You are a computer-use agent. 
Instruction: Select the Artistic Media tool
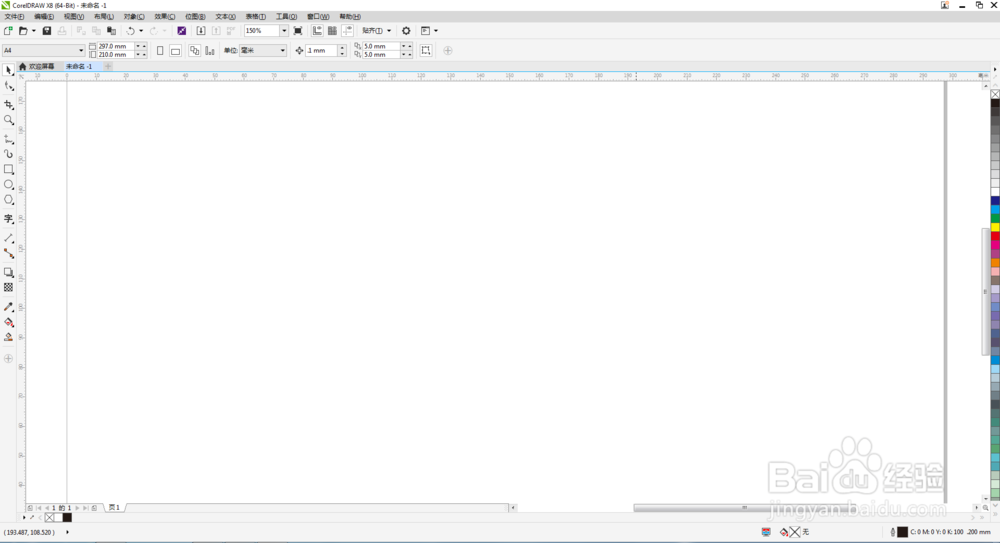click(8, 154)
